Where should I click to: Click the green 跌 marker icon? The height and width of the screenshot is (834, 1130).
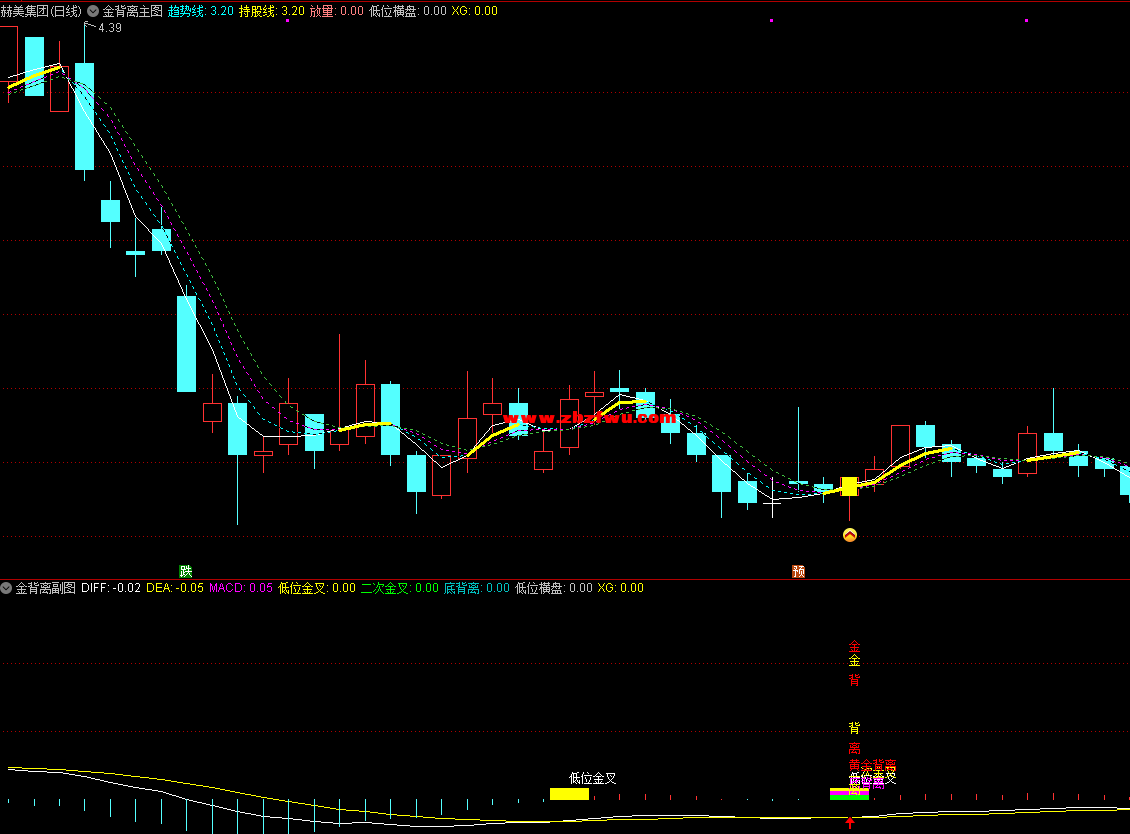[186, 572]
